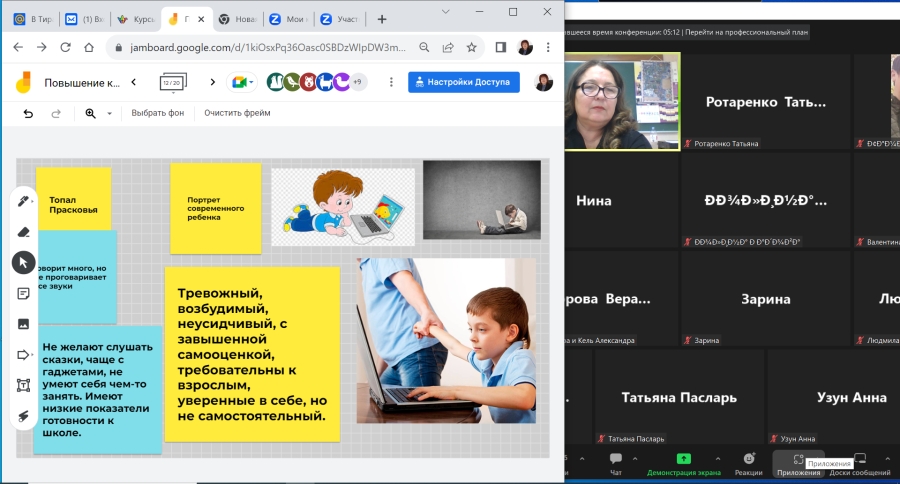Select the Pen tool in Jamboard toolbar
Screen dimensions: 900x484
pyautogui.click(x=22, y=201)
